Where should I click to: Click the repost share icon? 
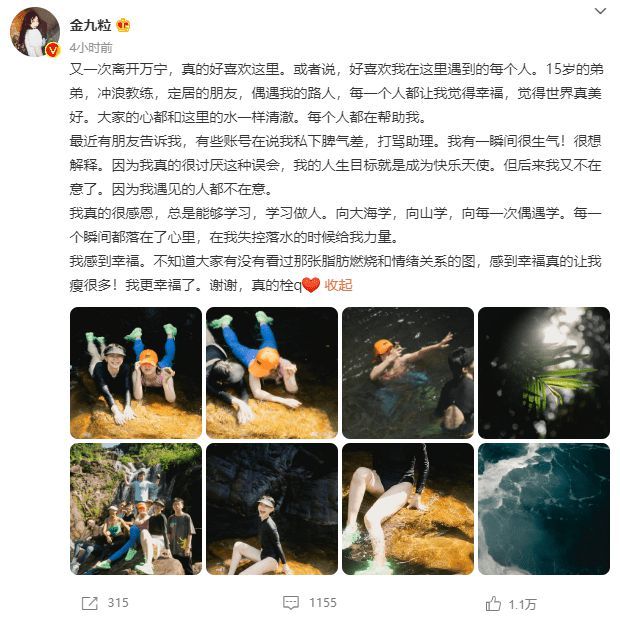point(90,603)
